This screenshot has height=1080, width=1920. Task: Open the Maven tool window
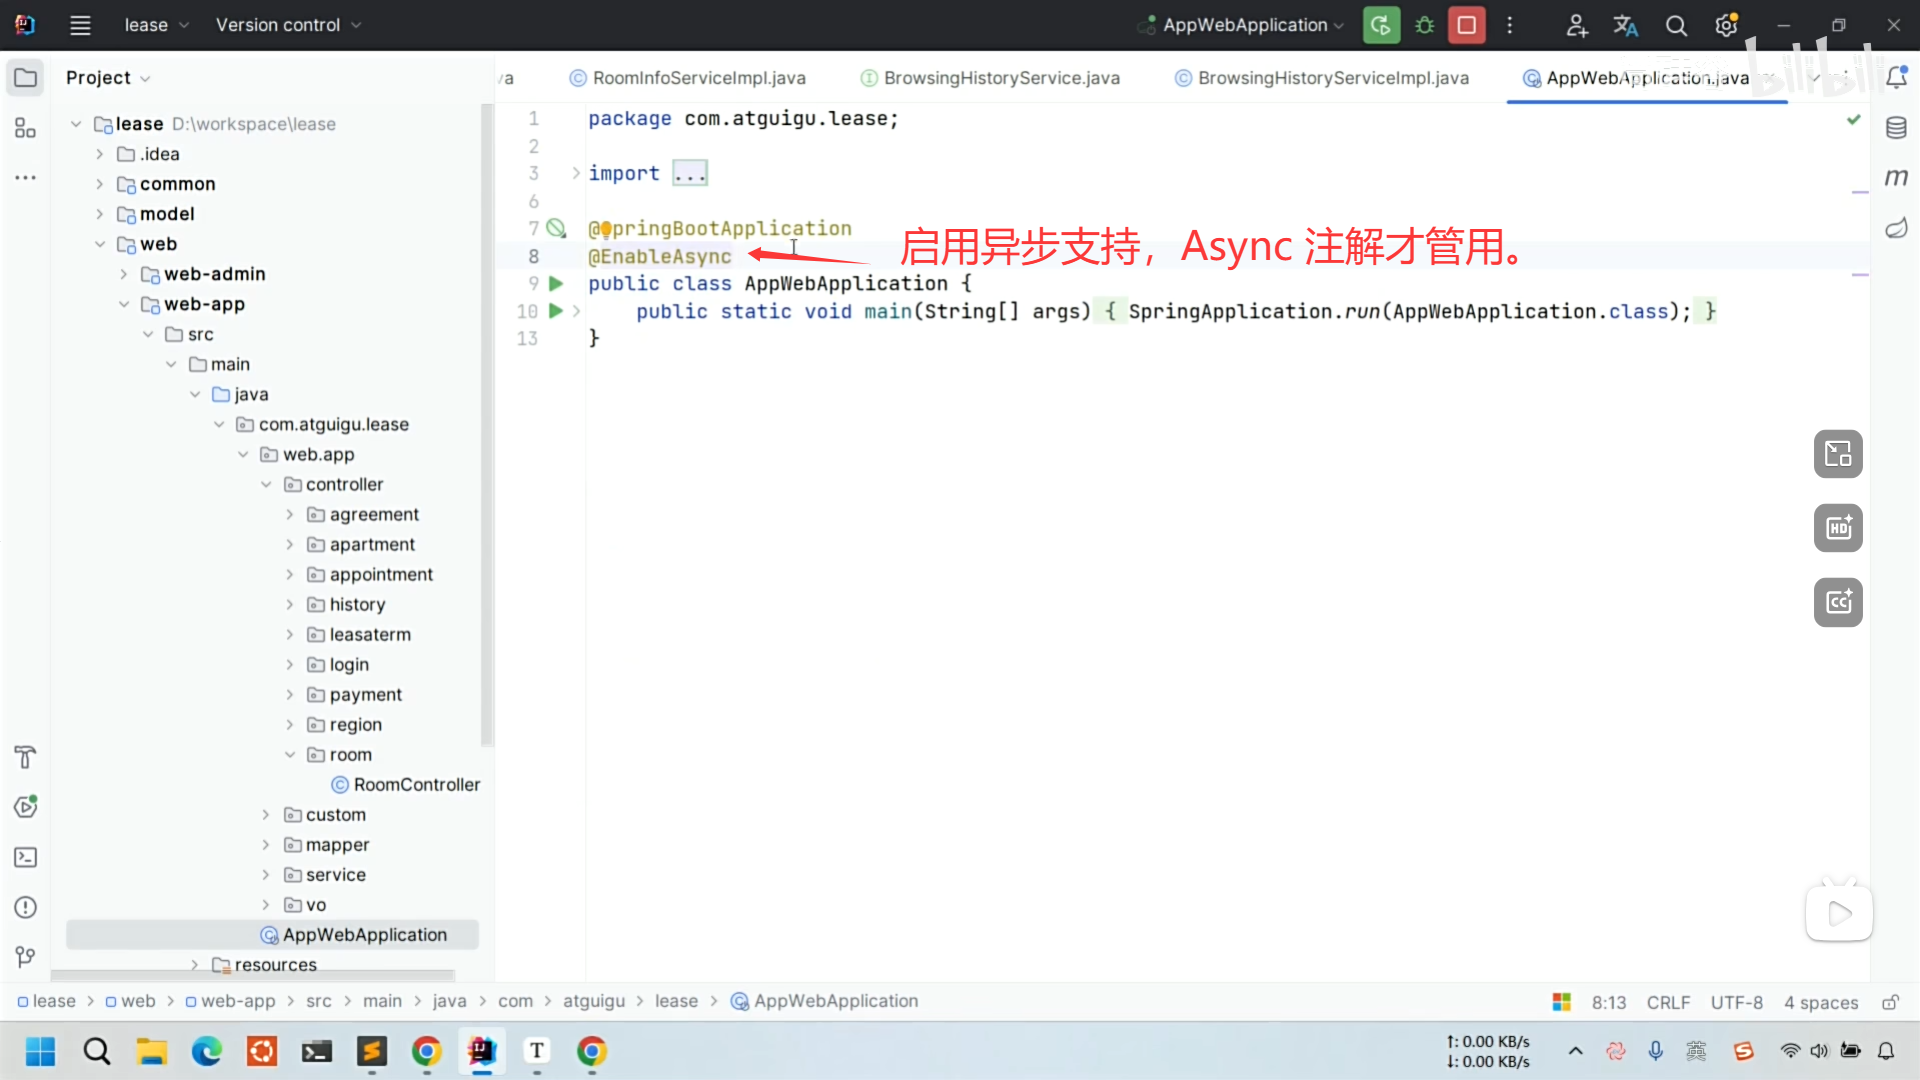point(1896,178)
